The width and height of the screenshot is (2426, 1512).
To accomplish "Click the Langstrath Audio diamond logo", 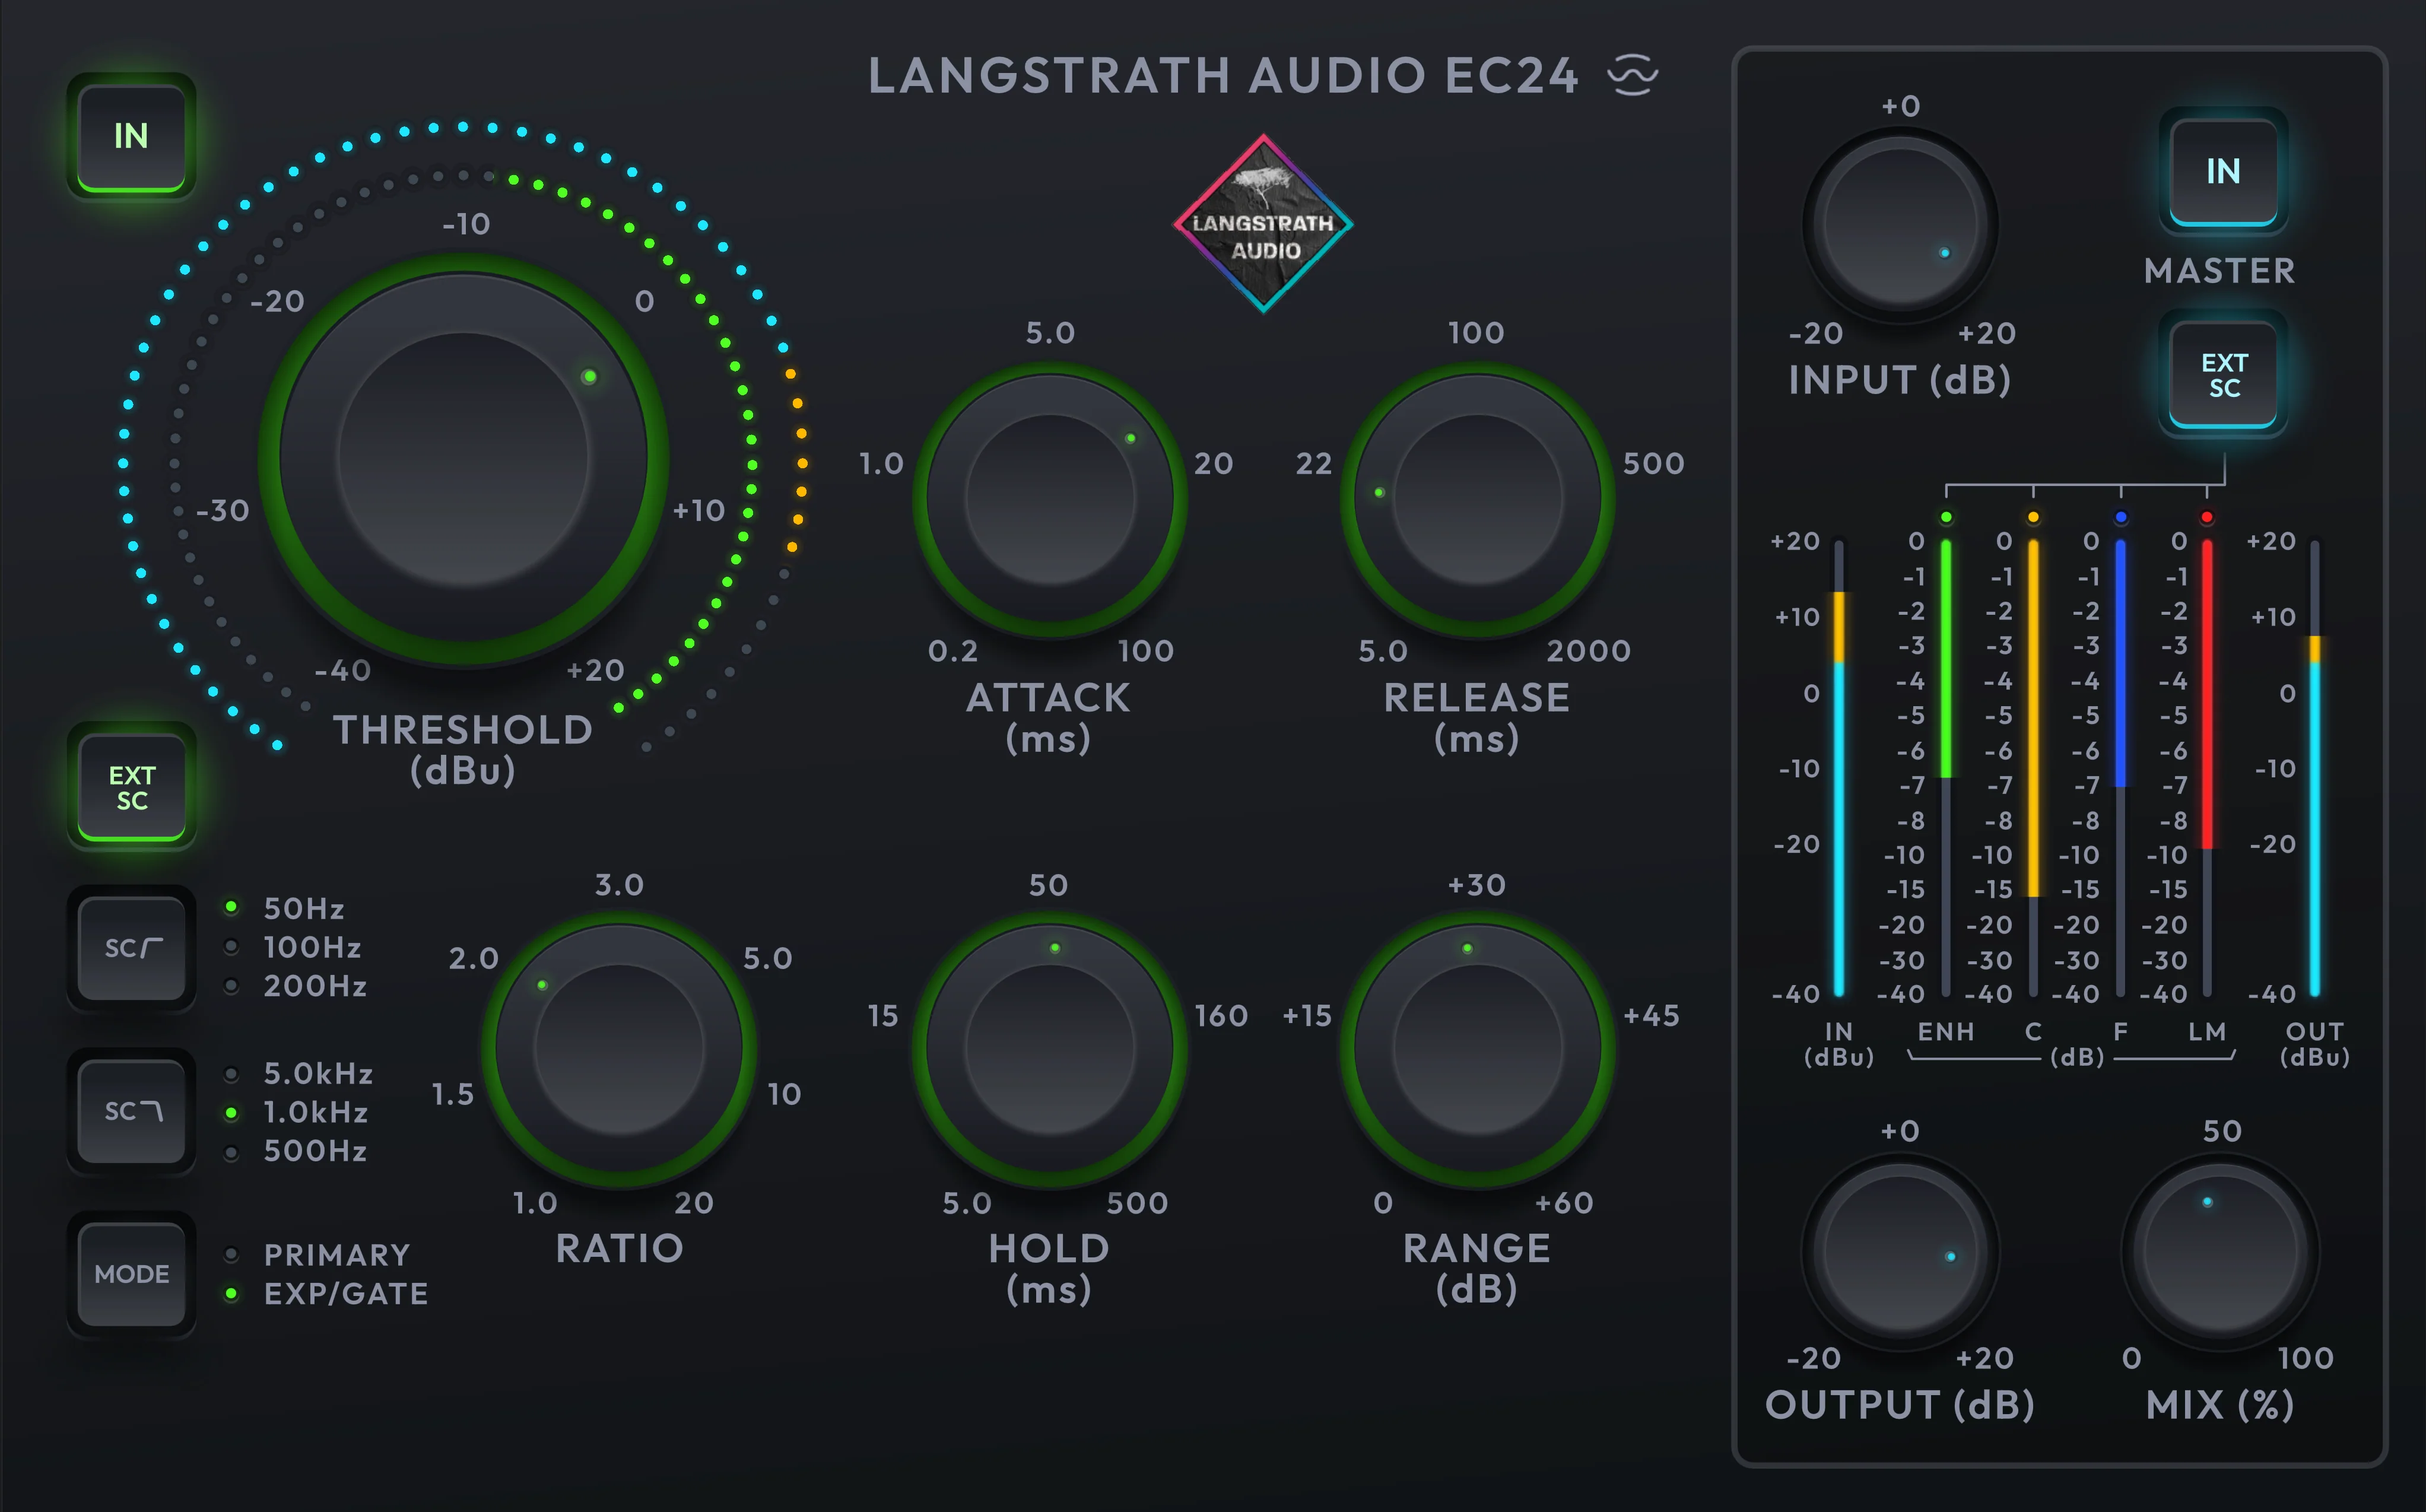I will 1263,224.
